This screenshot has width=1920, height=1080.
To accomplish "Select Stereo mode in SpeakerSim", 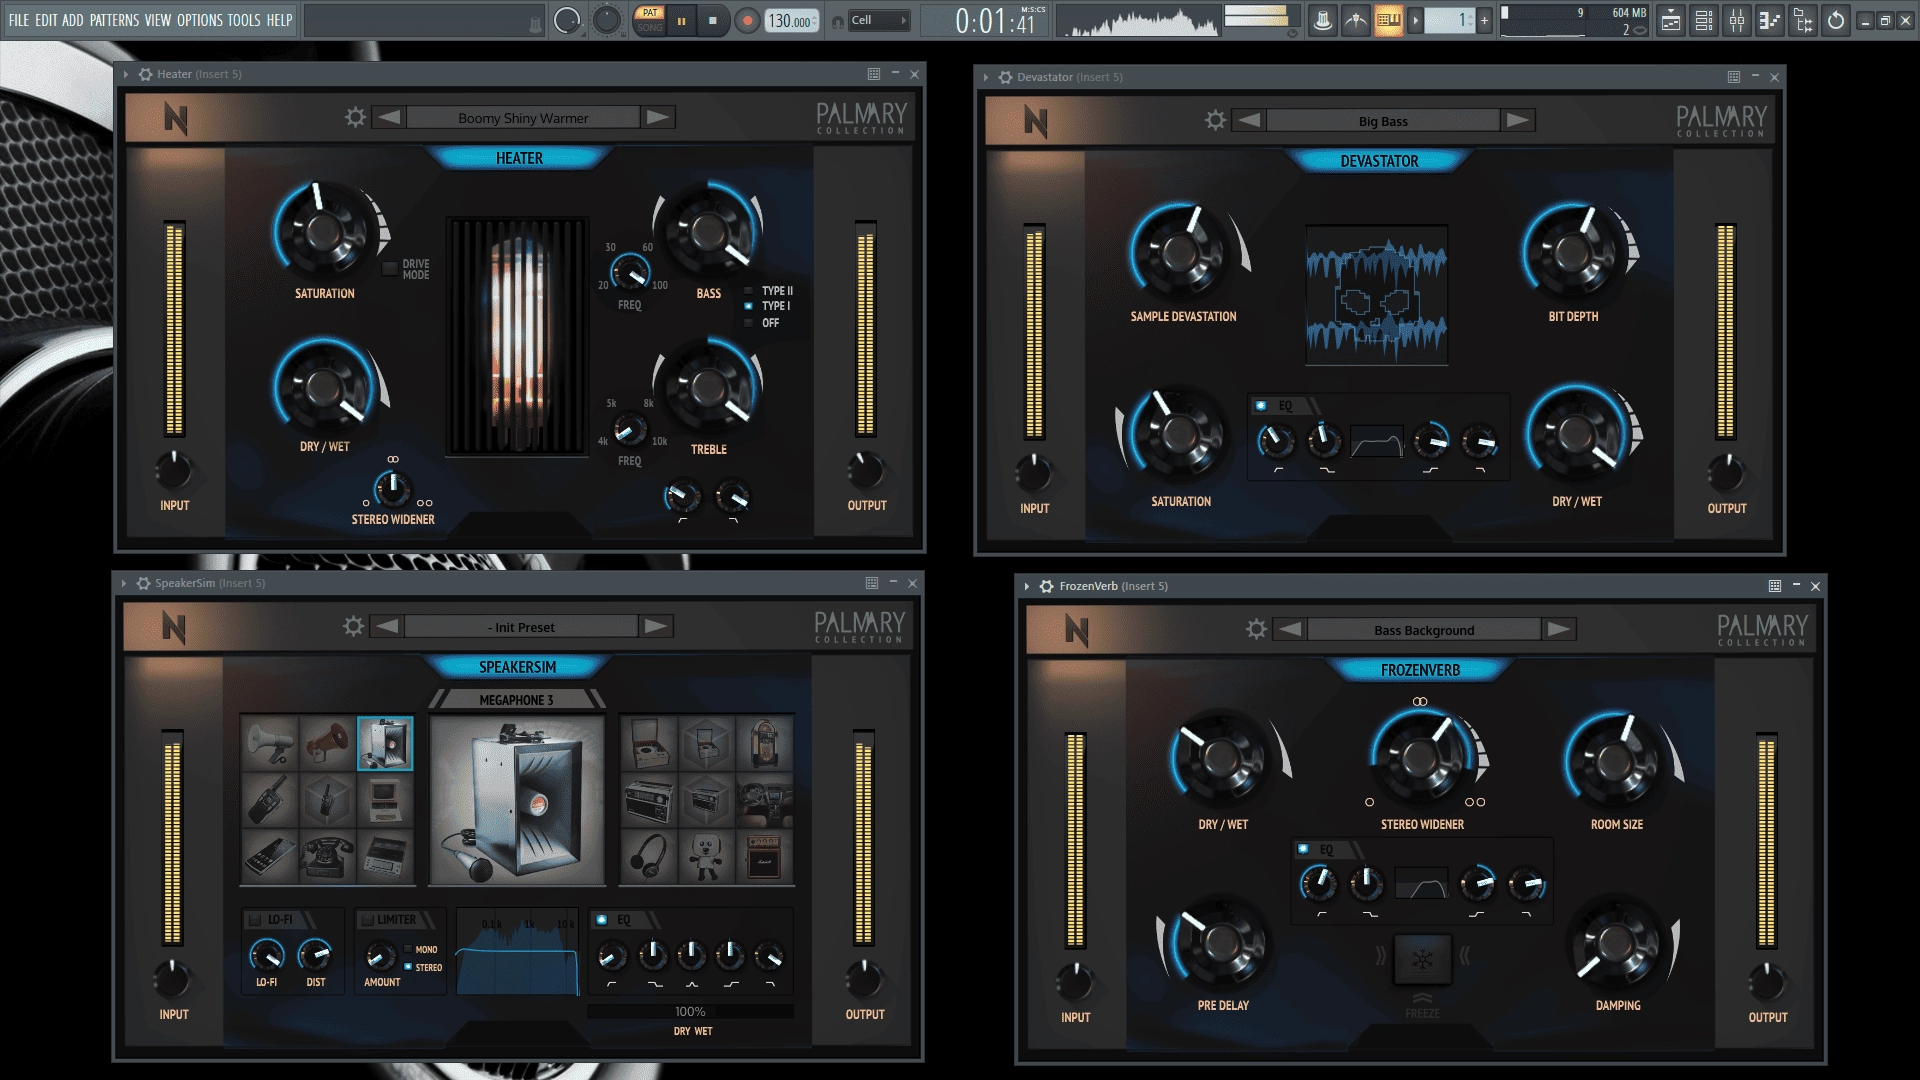I will (x=408, y=967).
